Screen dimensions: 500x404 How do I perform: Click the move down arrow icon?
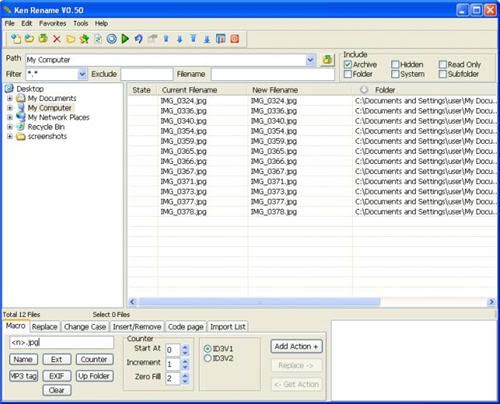click(180, 39)
